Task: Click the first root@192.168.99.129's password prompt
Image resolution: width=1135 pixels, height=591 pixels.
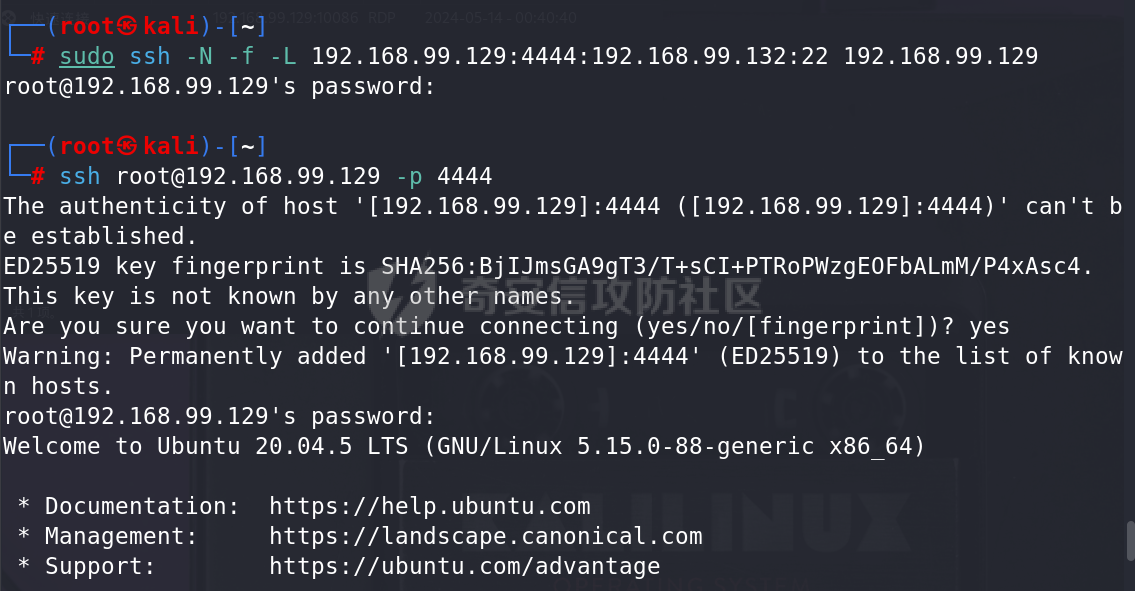Action: (219, 87)
